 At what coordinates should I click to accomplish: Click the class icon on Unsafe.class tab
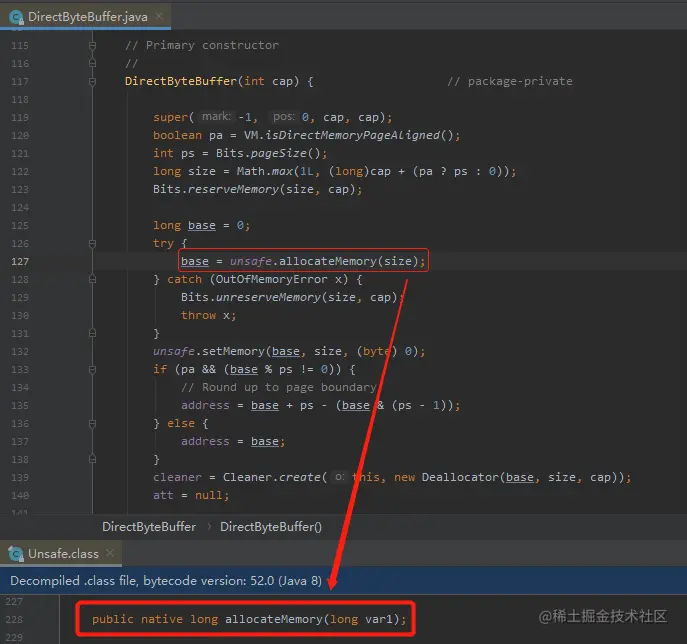[x=16, y=554]
